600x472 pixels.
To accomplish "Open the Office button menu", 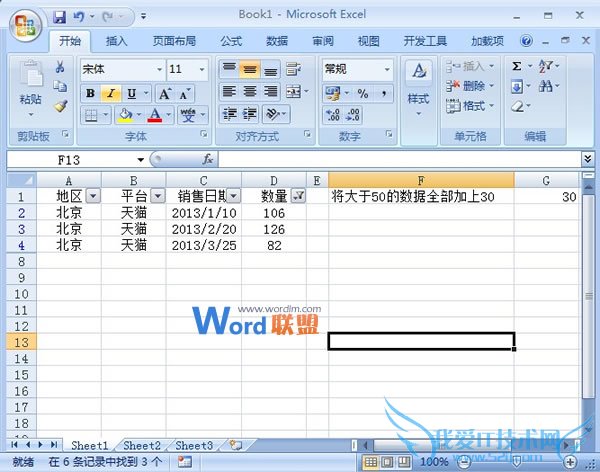I will tap(25, 25).
